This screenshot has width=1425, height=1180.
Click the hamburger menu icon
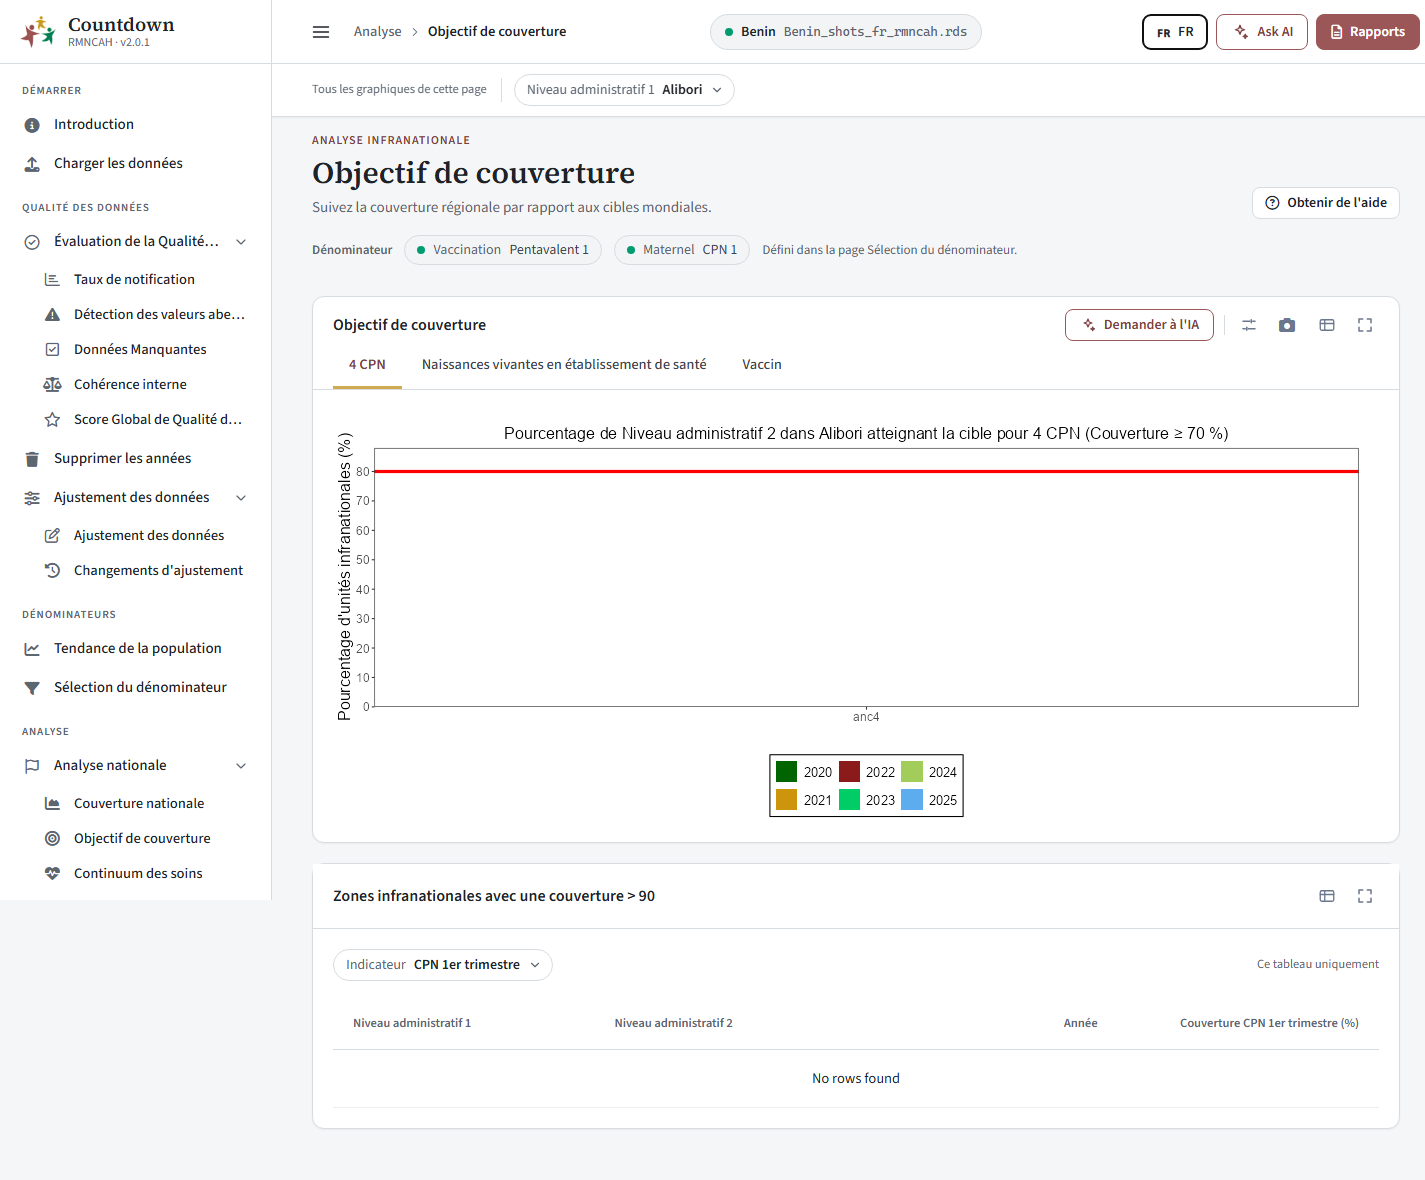click(x=321, y=32)
